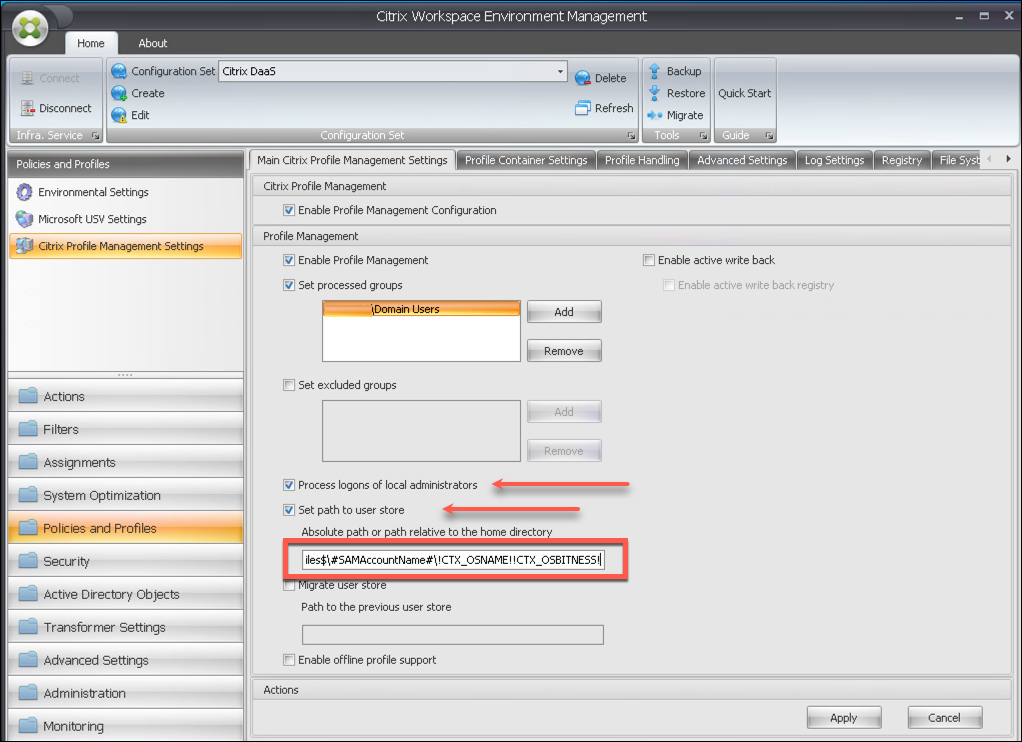Click Add button for processed groups
Image resolution: width=1022 pixels, height=742 pixels.
tap(564, 312)
